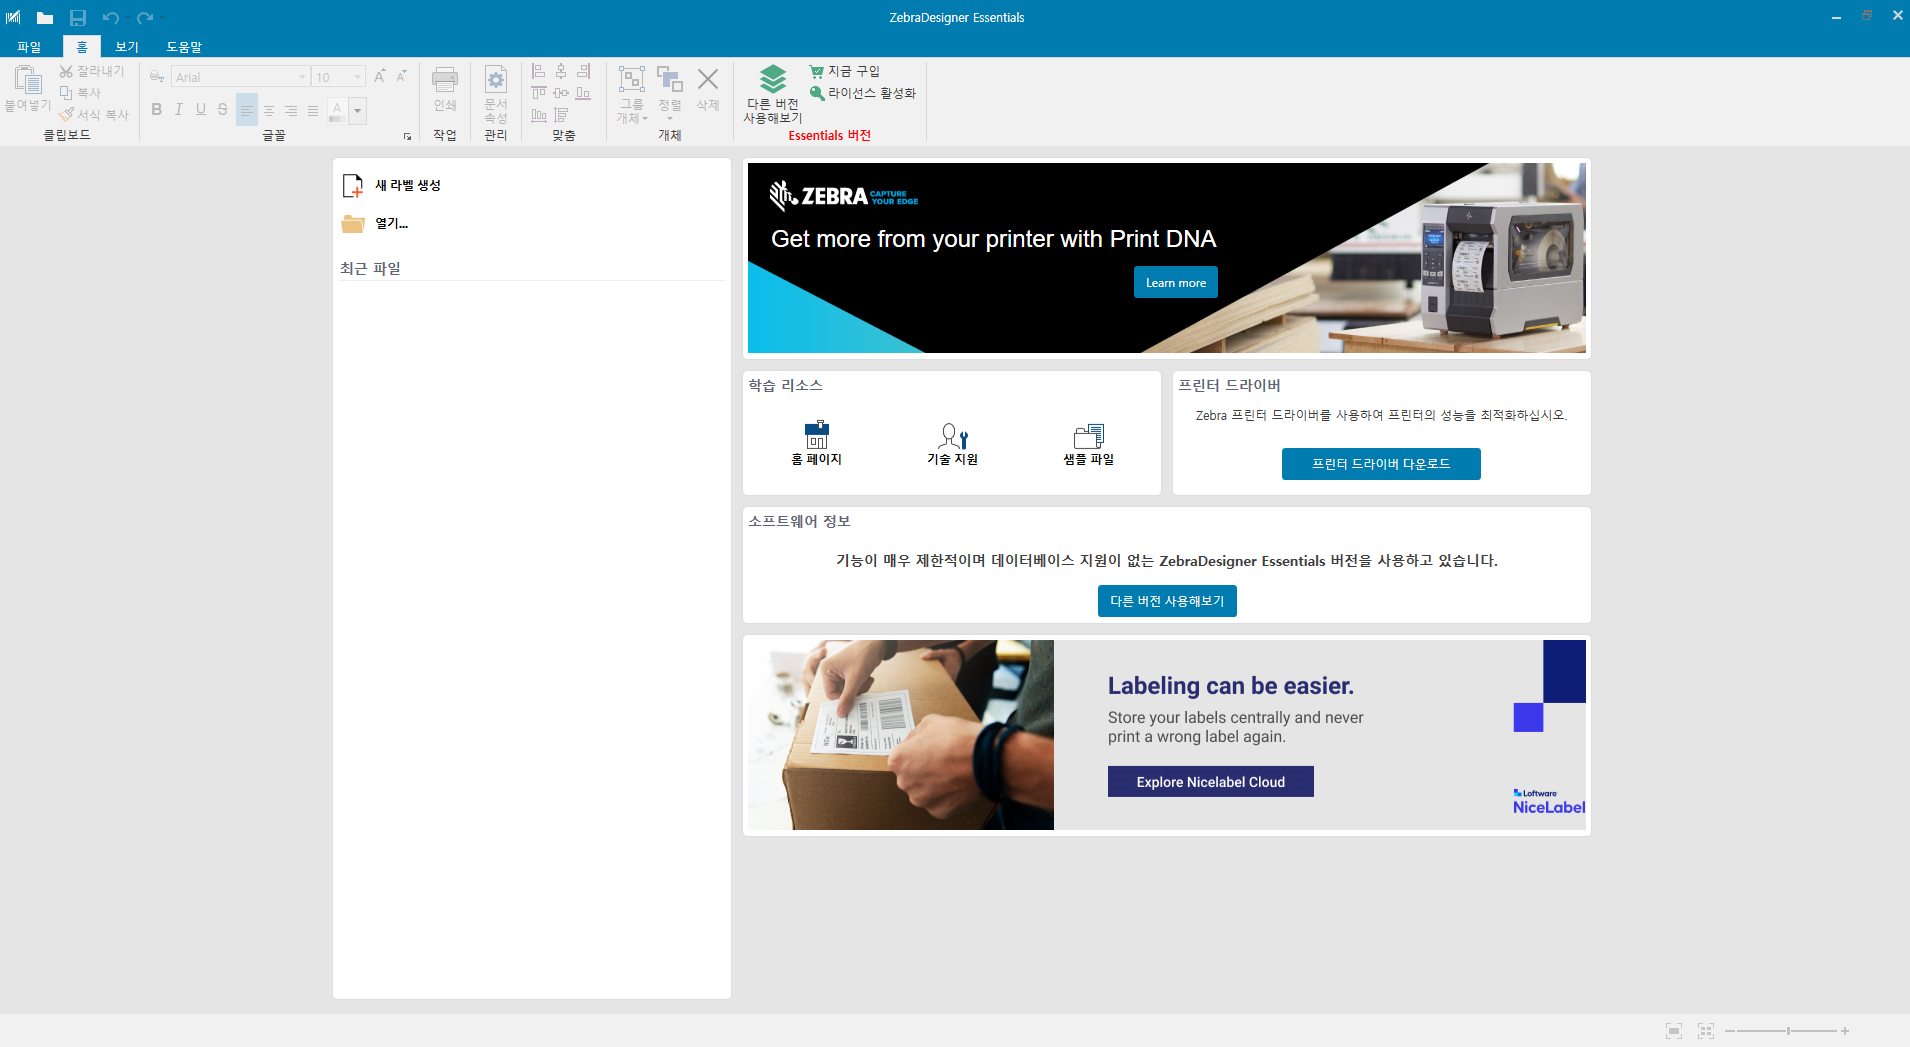The image size is (1910, 1047).
Task: Click the zoom to document icon in status bar
Action: [x=1674, y=1030]
